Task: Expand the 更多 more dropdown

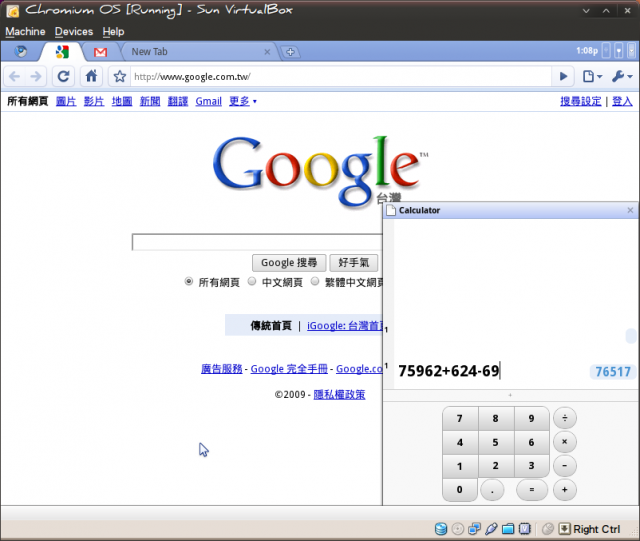Action: click(243, 101)
